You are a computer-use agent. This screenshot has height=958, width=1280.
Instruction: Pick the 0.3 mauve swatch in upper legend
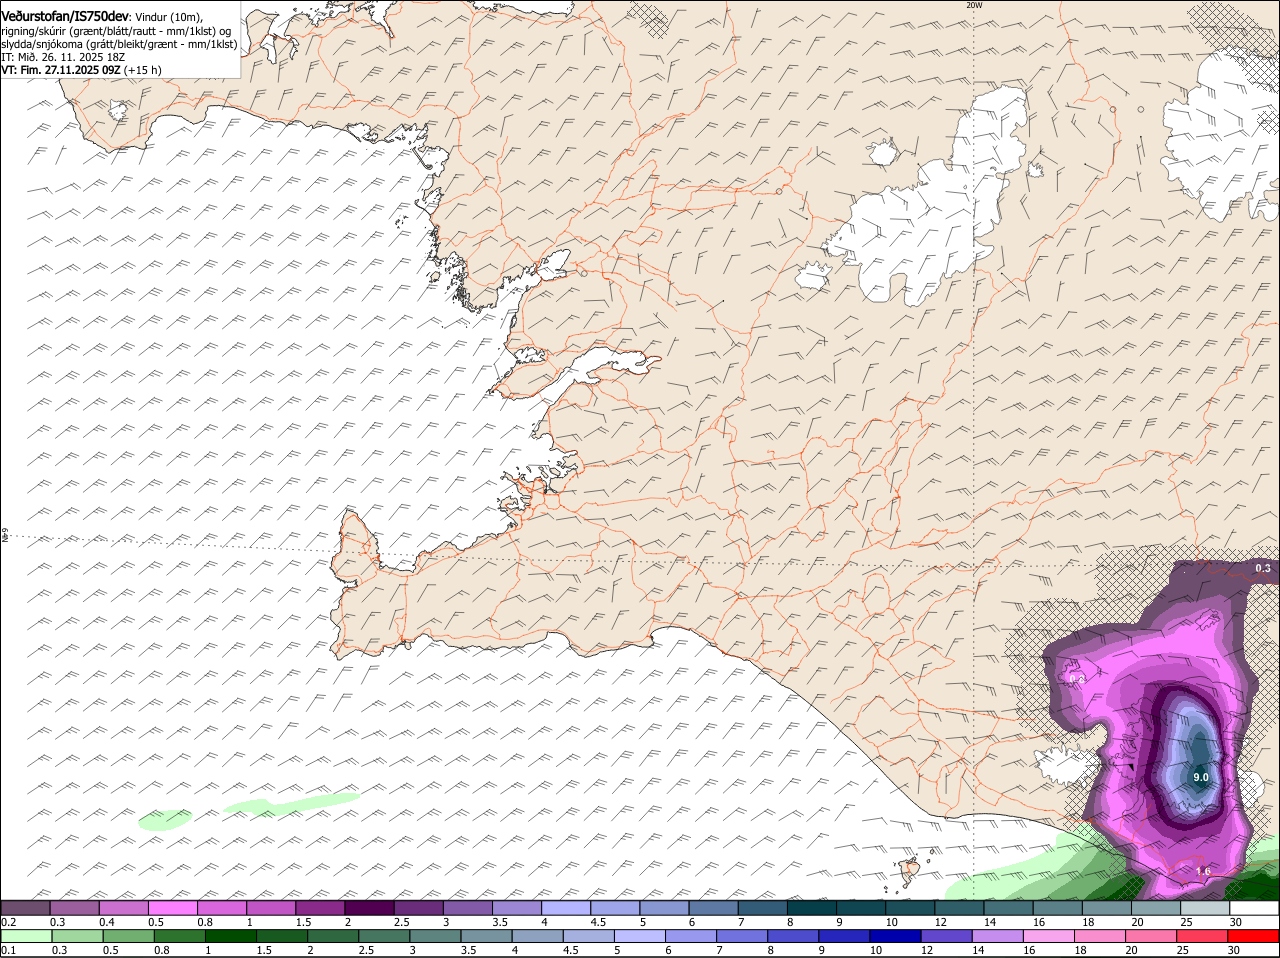[x=74, y=908]
